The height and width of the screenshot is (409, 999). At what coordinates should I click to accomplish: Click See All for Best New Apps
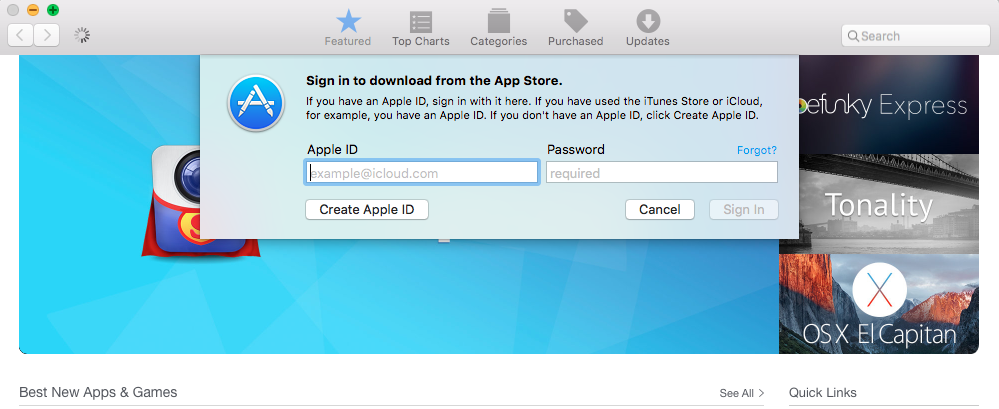742,393
